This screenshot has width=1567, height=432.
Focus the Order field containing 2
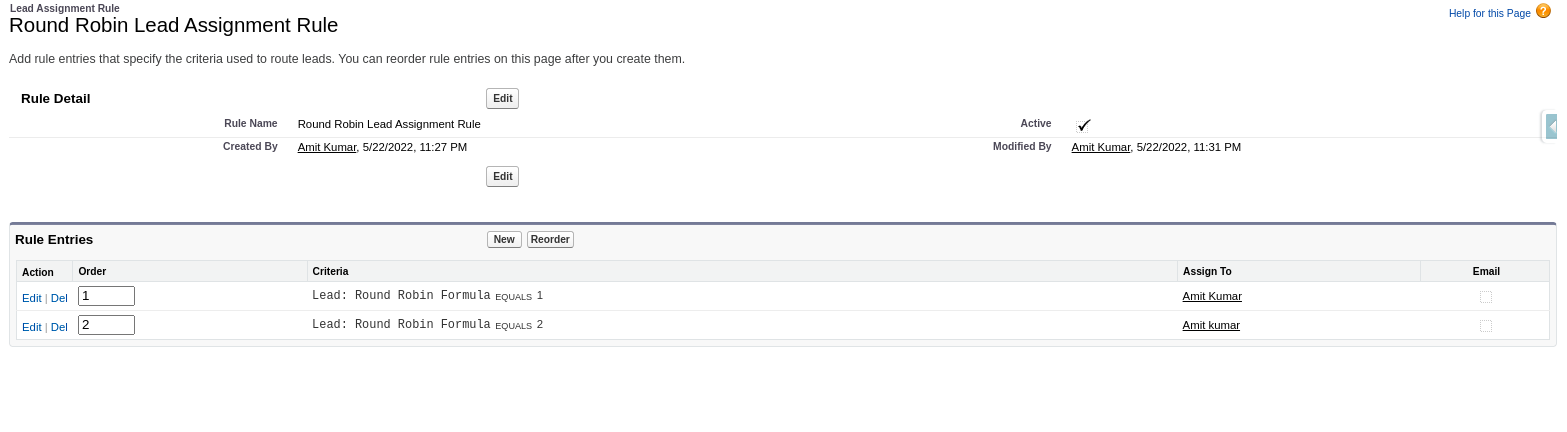click(106, 325)
